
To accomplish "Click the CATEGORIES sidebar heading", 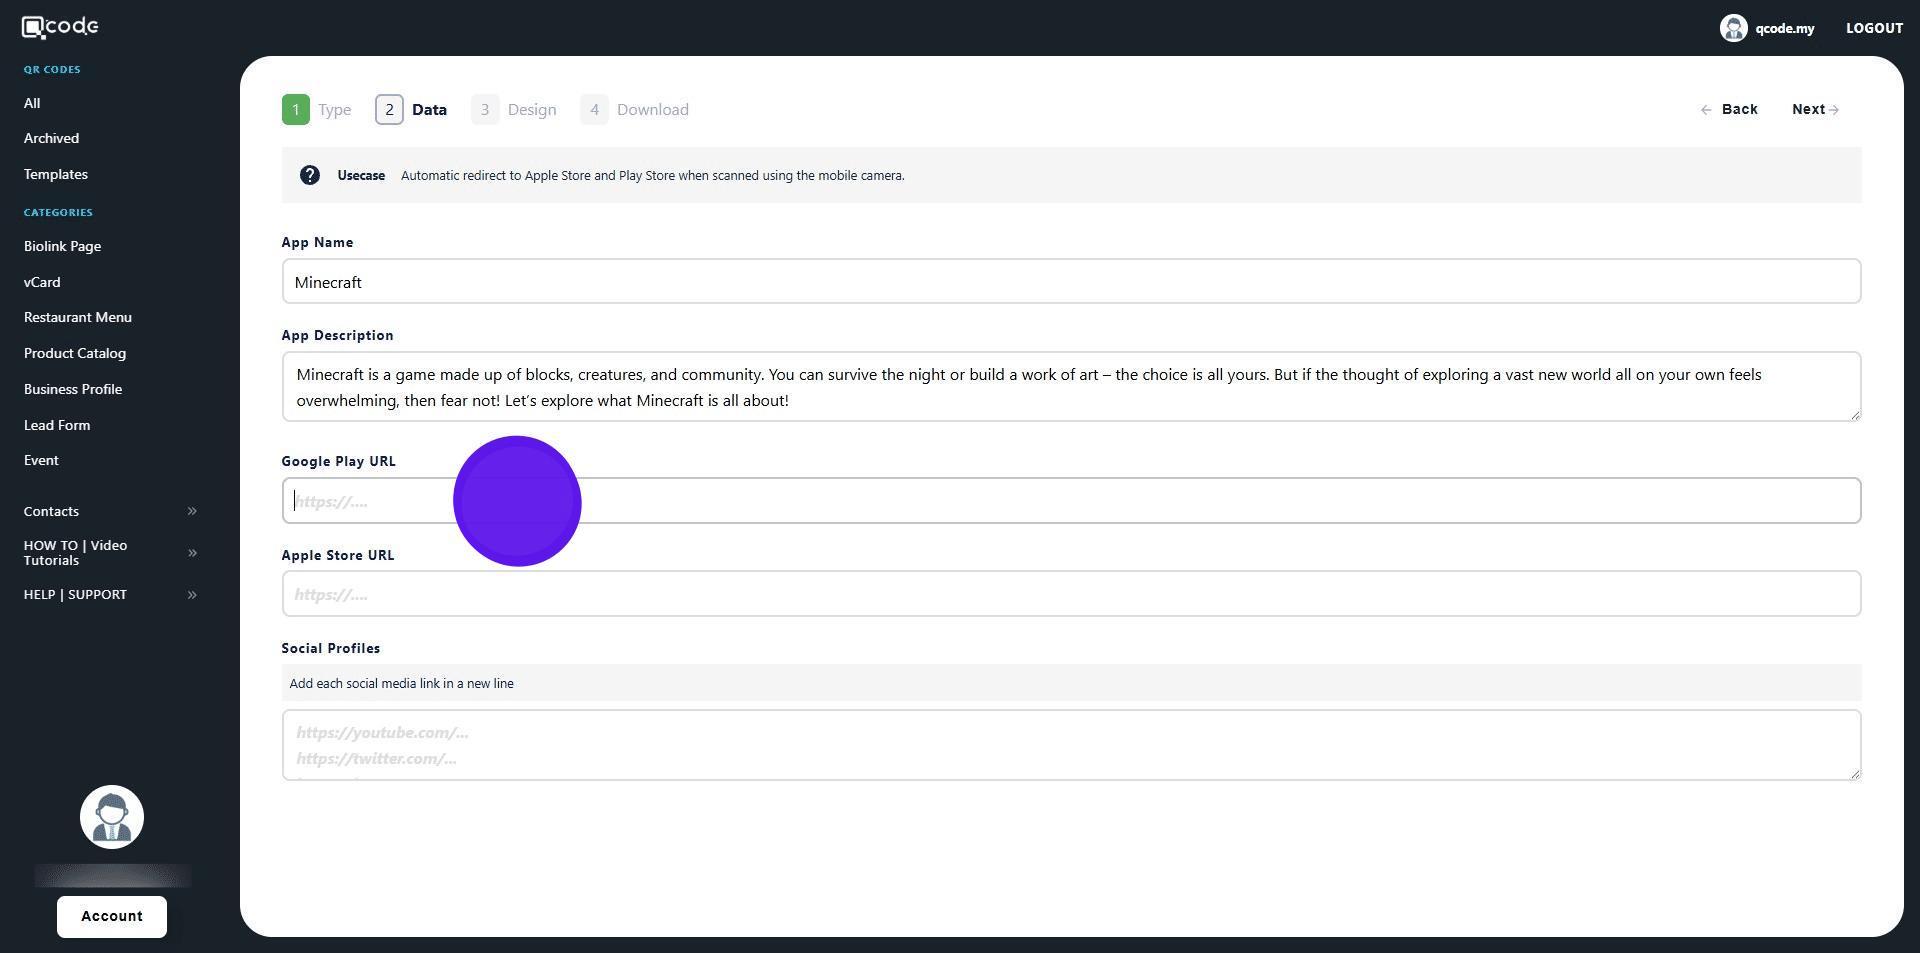I will pyautogui.click(x=58, y=212).
